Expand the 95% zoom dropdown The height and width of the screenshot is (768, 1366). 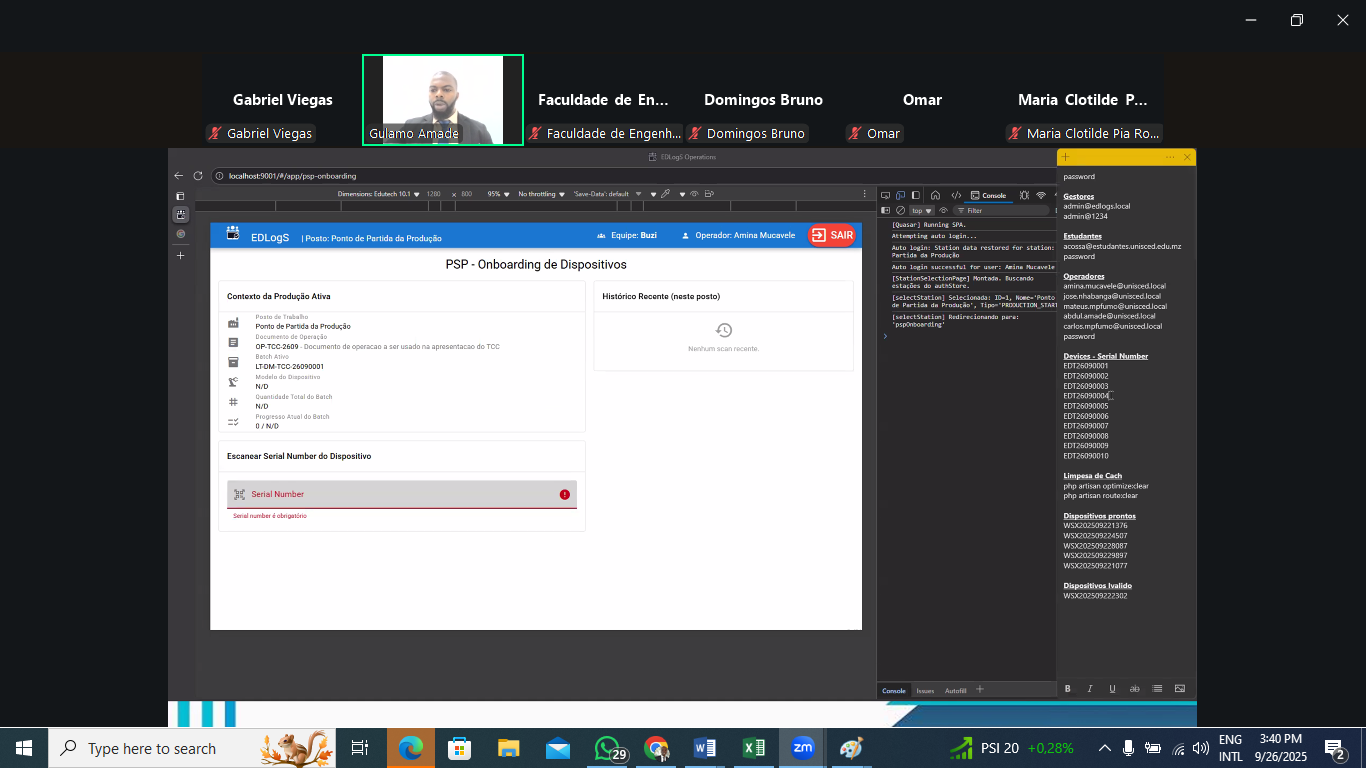(498, 194)
